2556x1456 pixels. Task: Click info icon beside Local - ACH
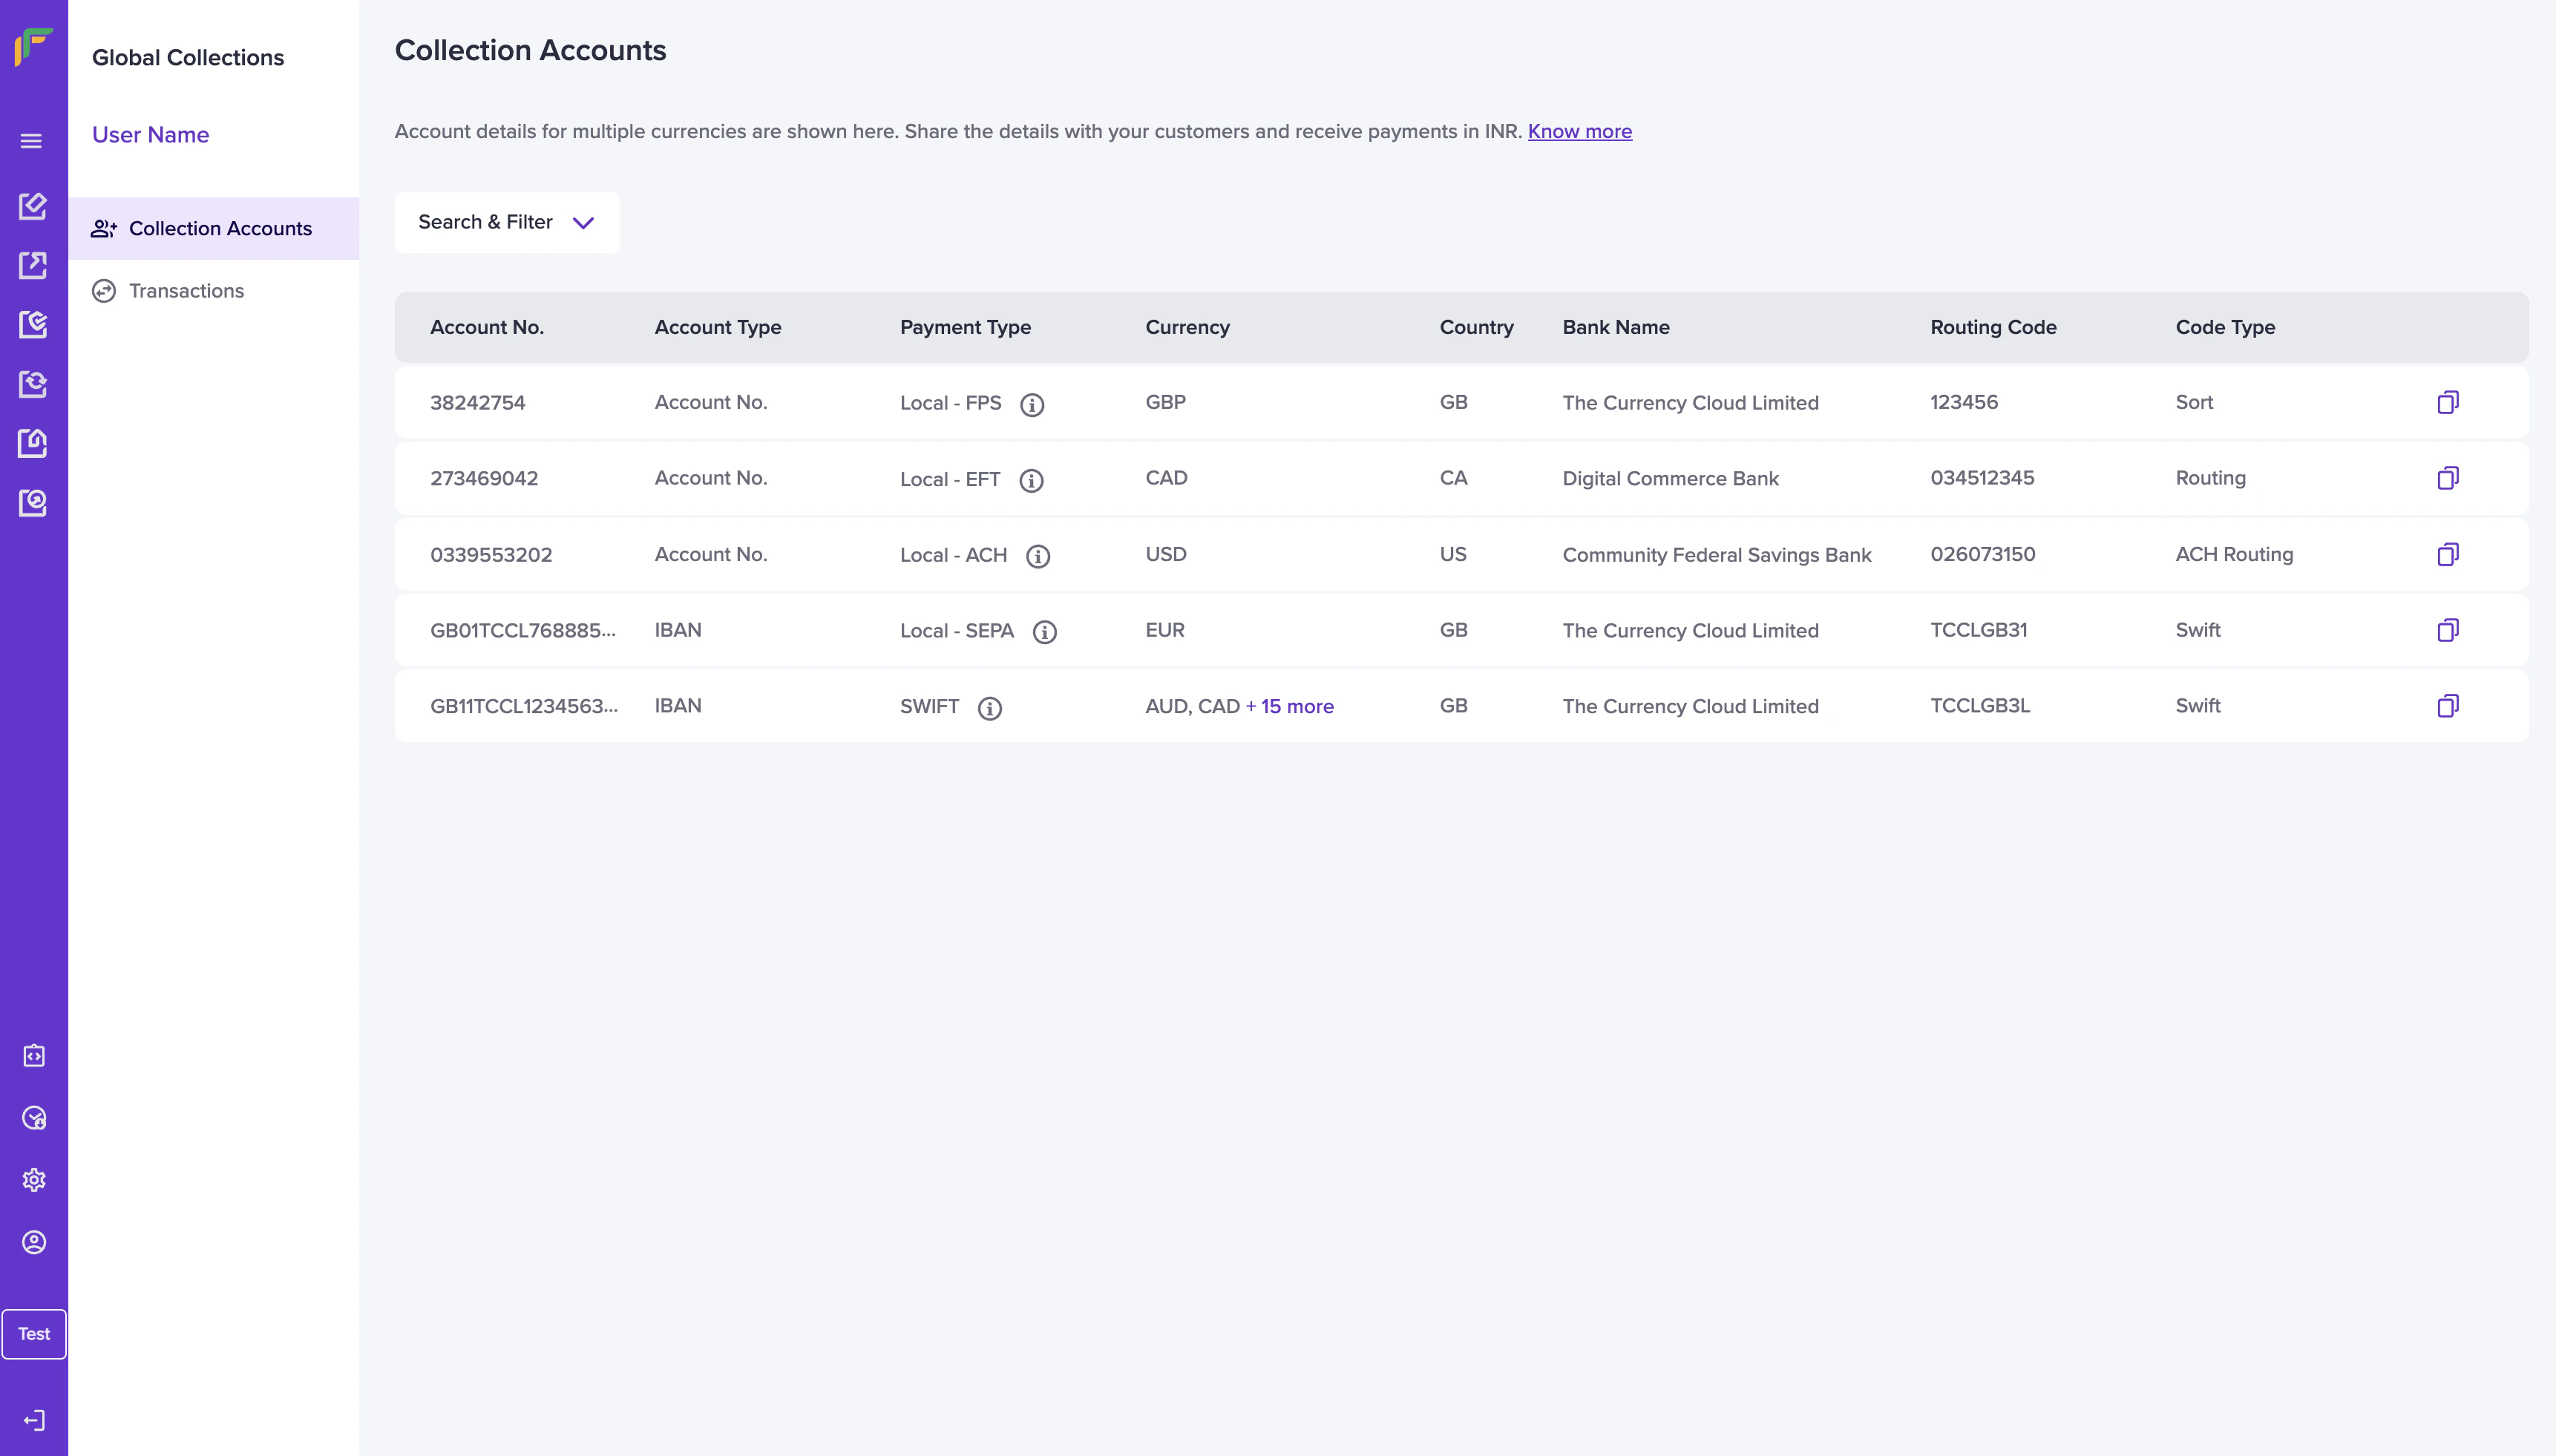(x=1038, y=556)
